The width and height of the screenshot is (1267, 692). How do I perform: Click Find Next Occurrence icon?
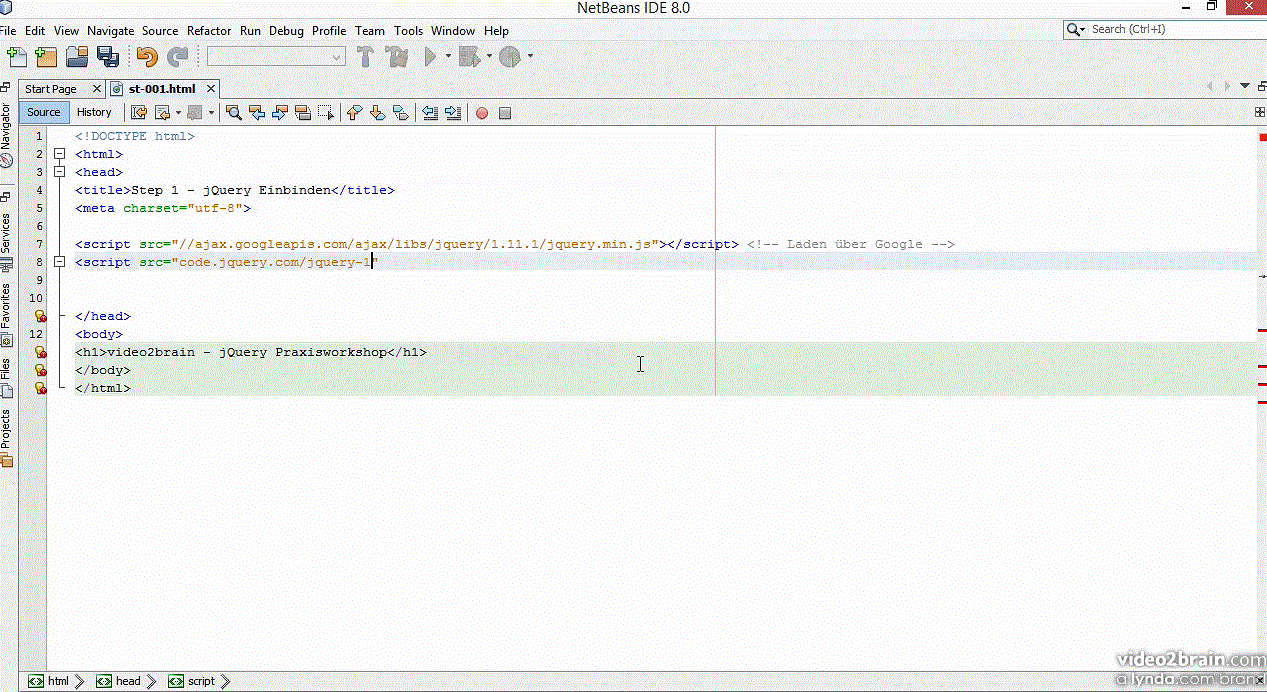pyautogui.click(x=280, y=113)
